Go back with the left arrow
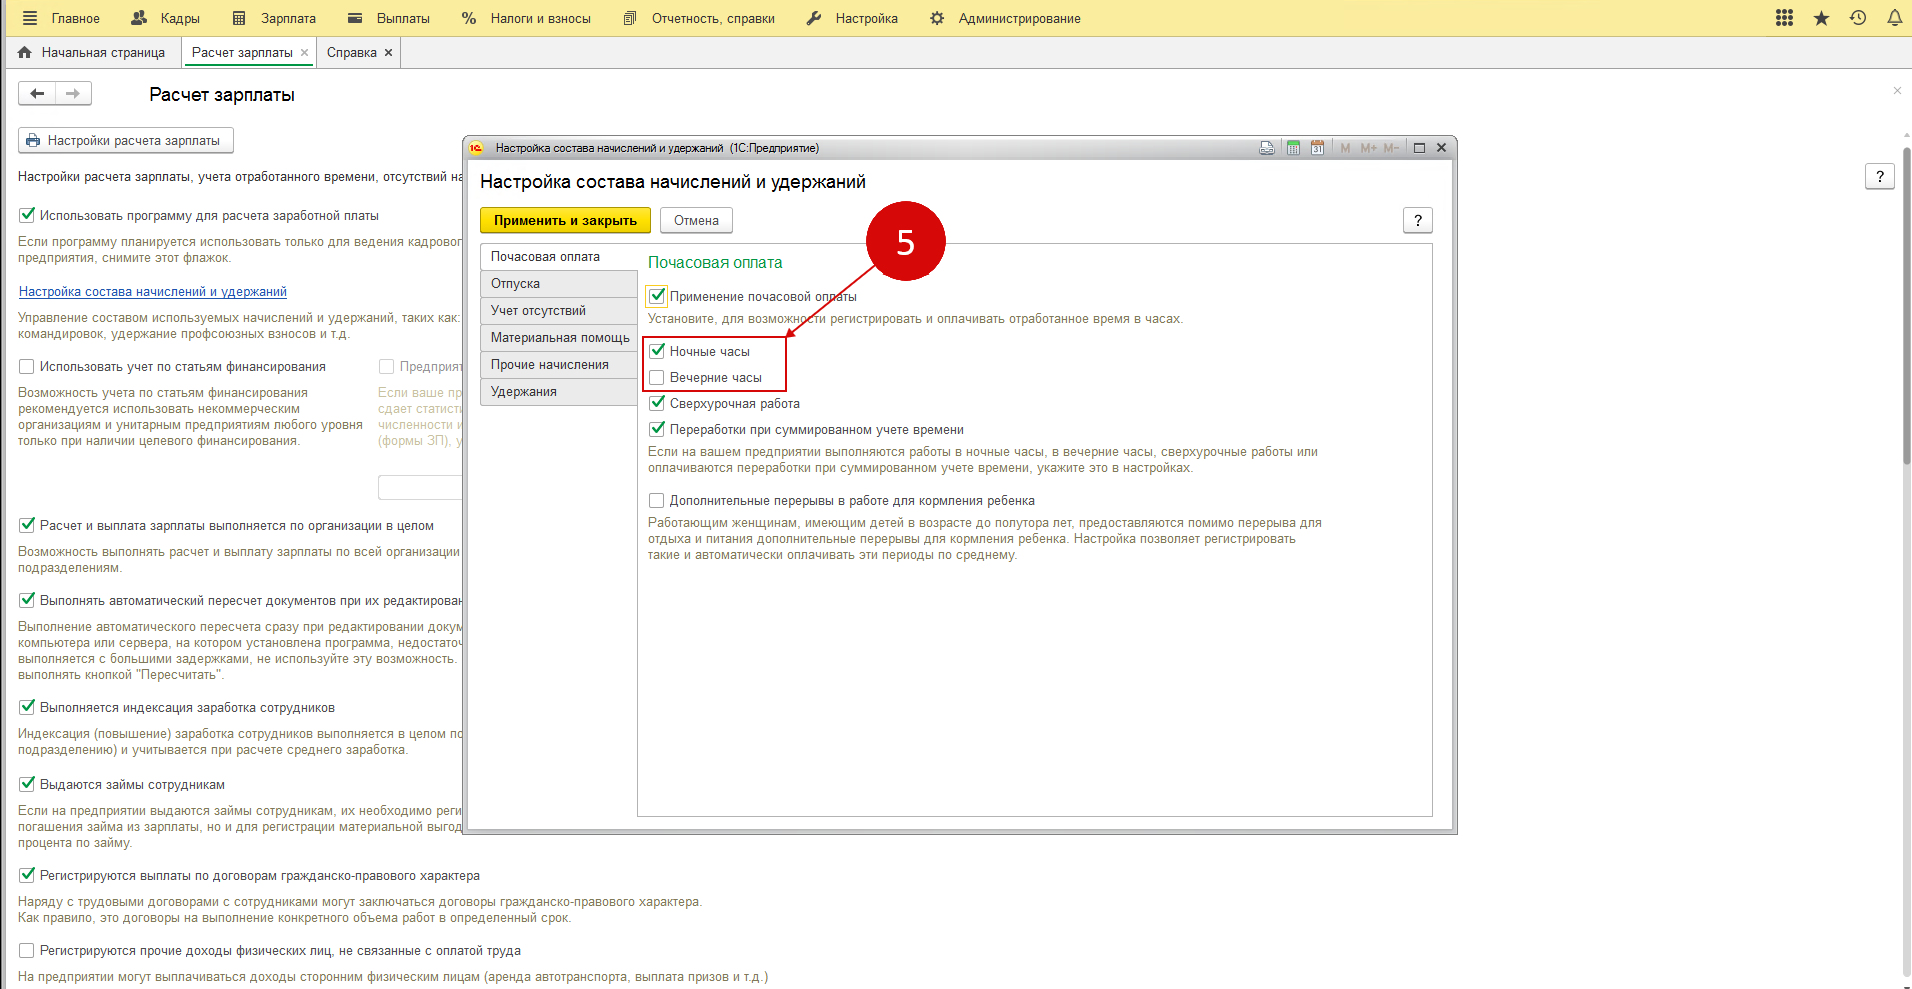 [x=37, y=93]
